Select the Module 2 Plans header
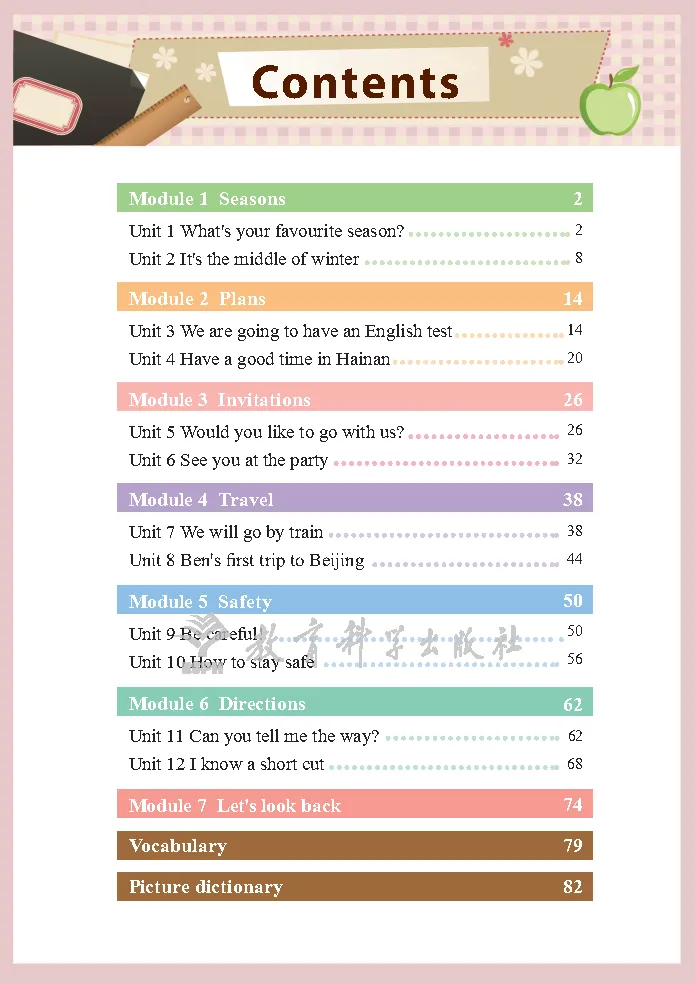Image resolution: width=695 pixels, height=983 pixels. tap(354, 298)
